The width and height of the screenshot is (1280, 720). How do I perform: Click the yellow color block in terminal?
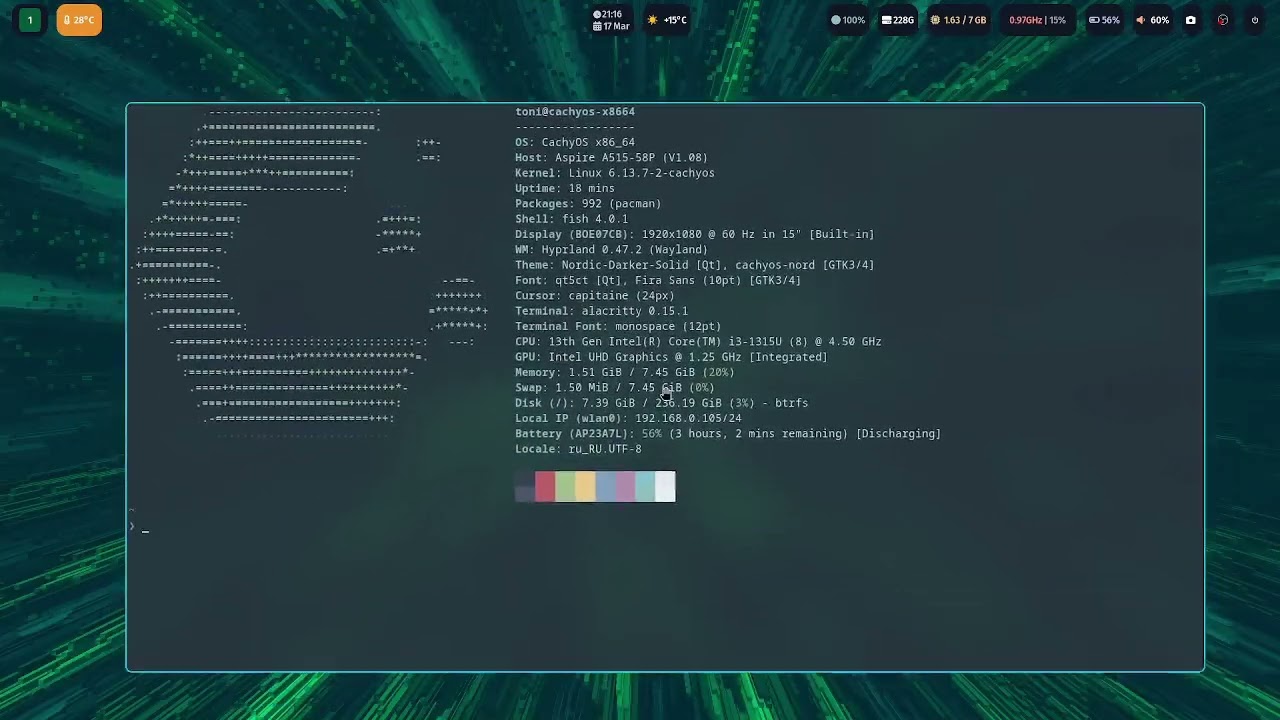(585, 487)
